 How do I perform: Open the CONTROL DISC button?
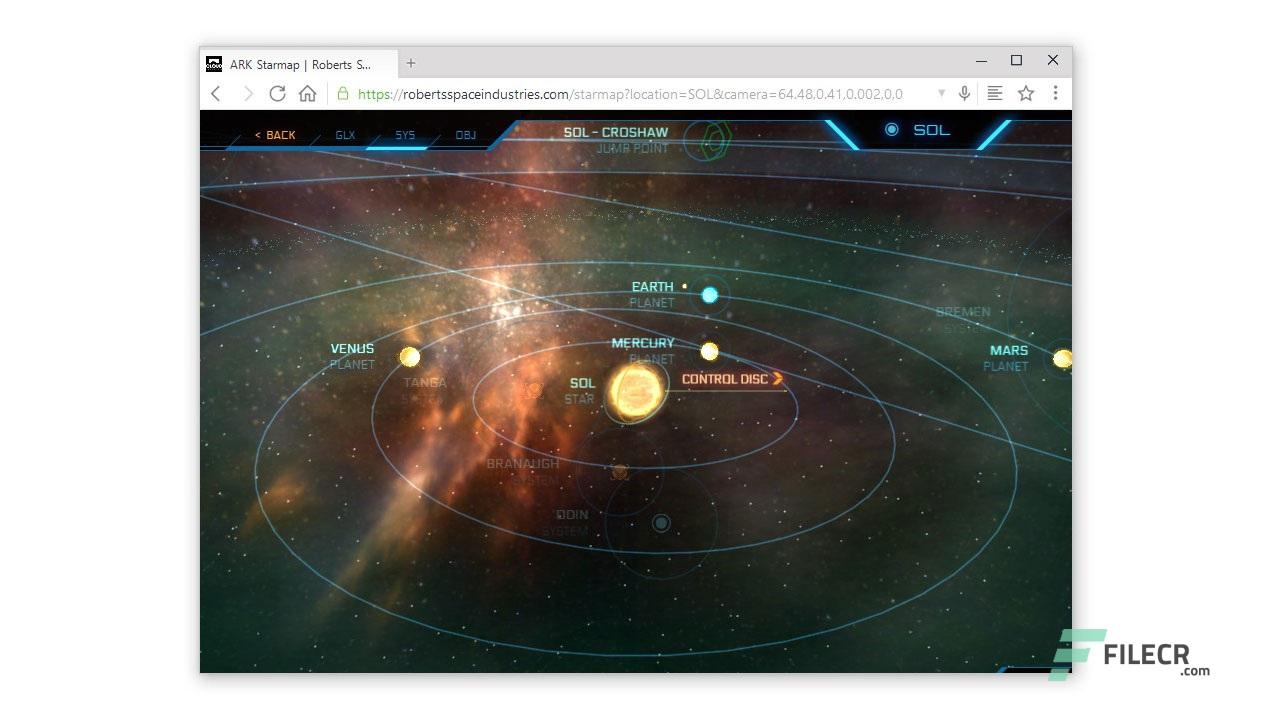point(732,379)
